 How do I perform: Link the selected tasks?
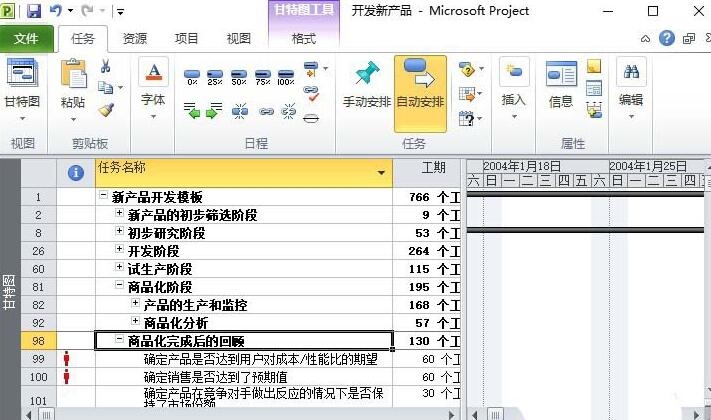pos(266,111)
